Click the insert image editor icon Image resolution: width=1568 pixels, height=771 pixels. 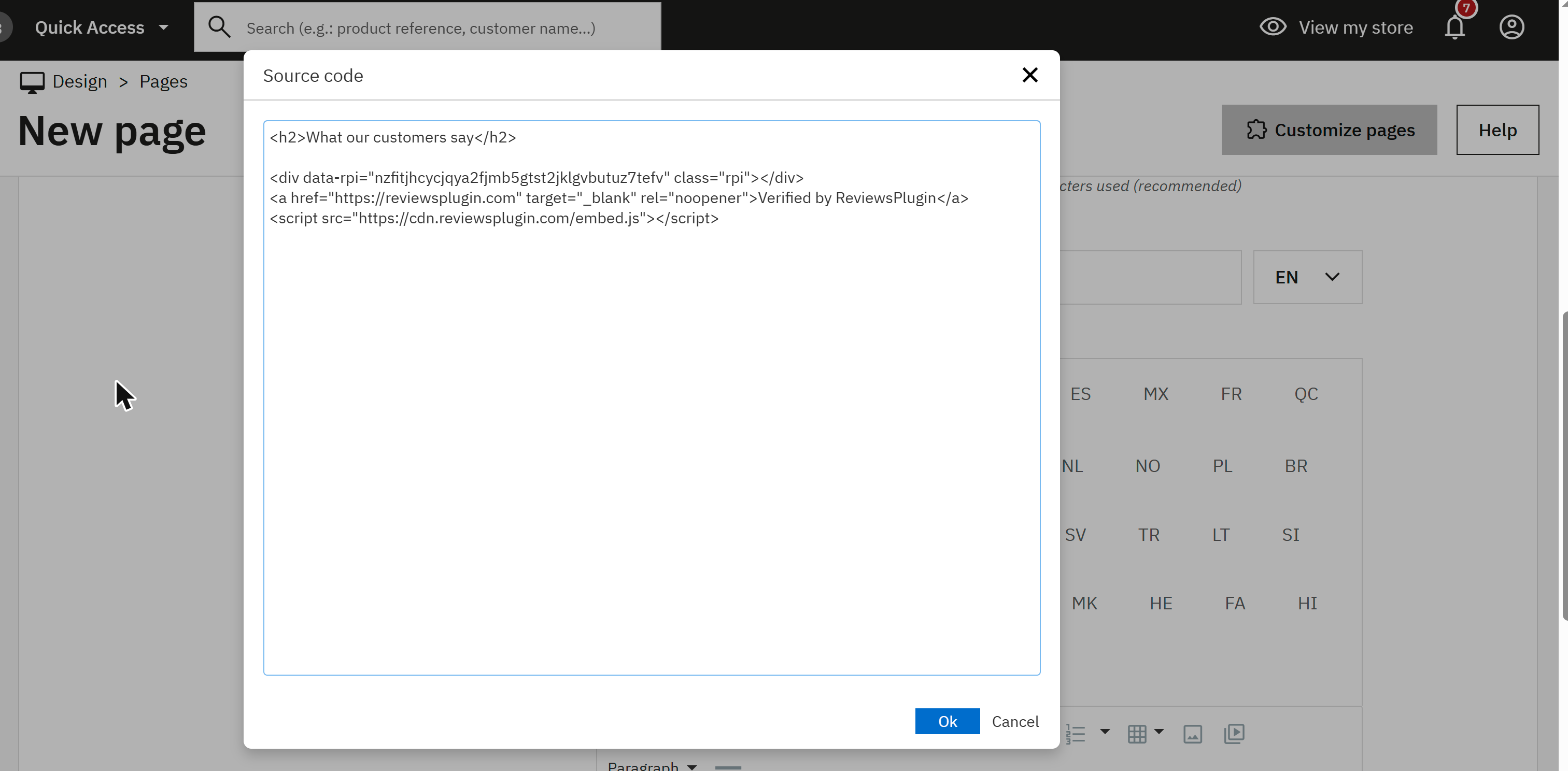pos(1192,734)
